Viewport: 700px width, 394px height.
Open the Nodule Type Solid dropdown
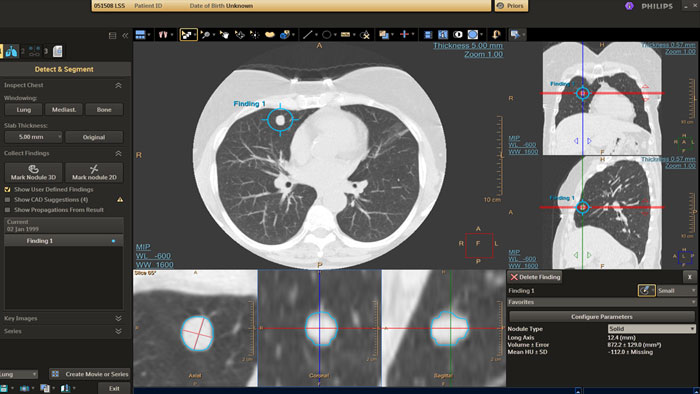pyautogui.click(x=651, y=328)
